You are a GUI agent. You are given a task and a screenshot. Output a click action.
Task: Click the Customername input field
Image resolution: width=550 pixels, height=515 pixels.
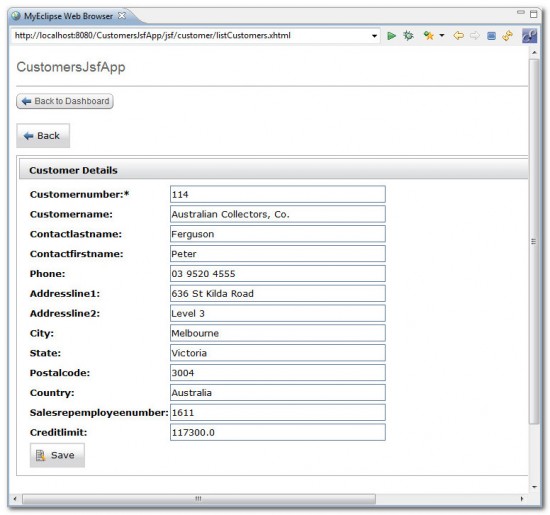point(277,214)
